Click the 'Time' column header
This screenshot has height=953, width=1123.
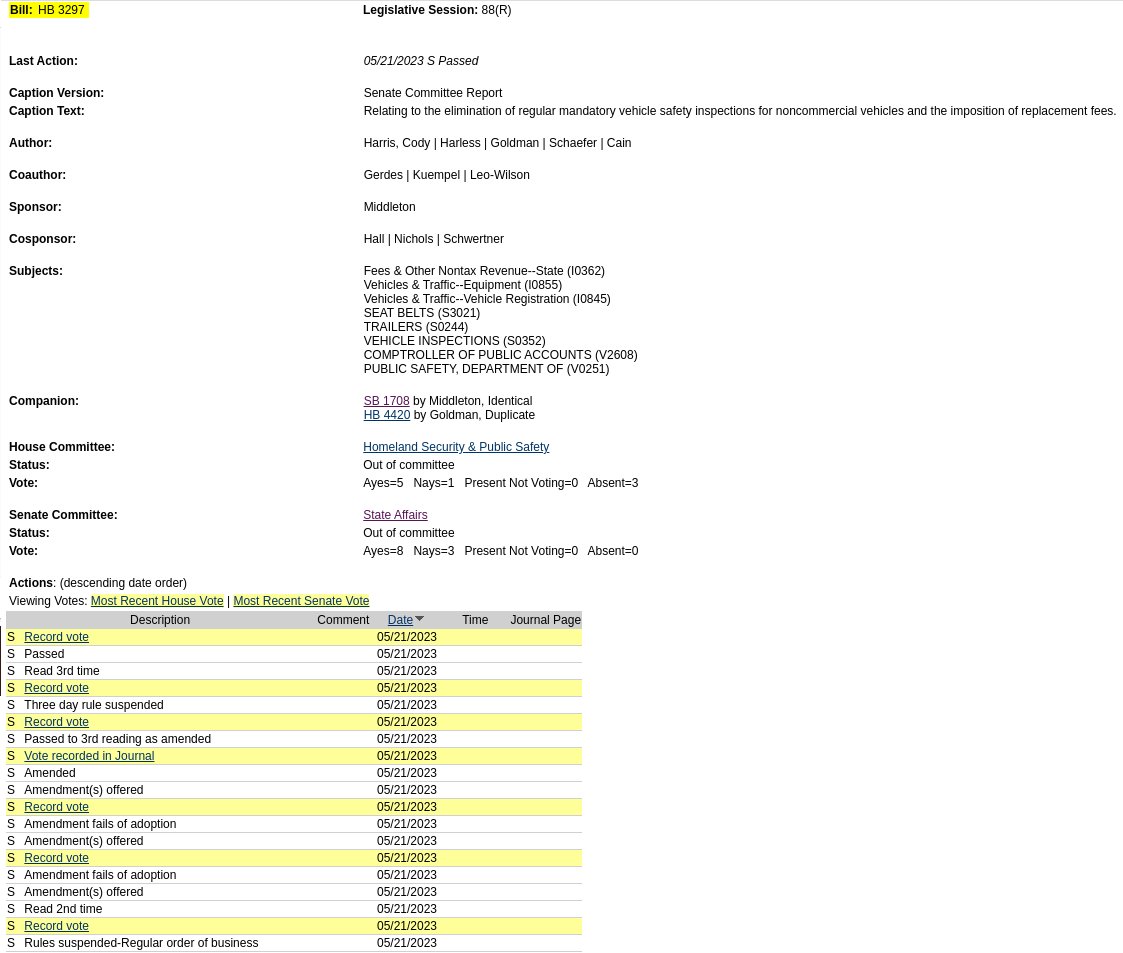point(475,620)
